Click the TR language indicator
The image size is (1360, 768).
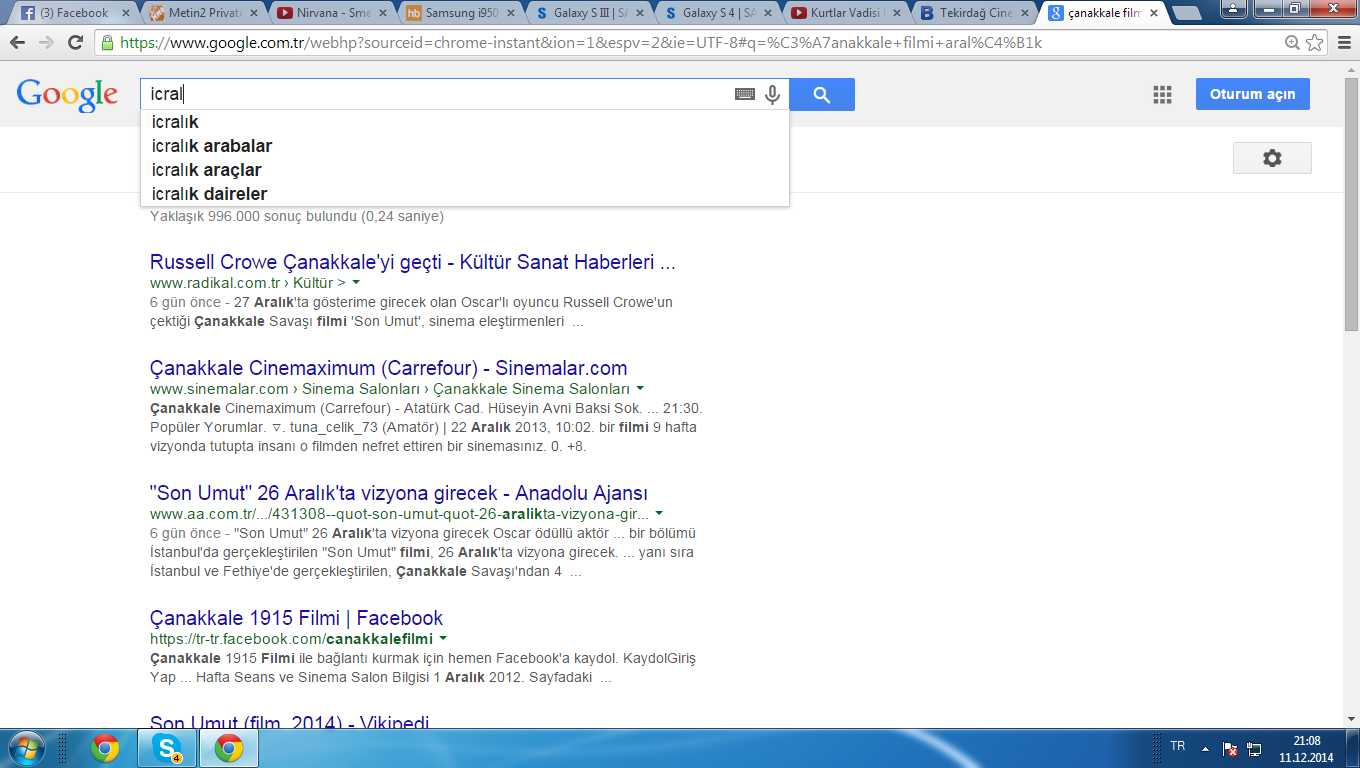click(x=1178, y=747)
